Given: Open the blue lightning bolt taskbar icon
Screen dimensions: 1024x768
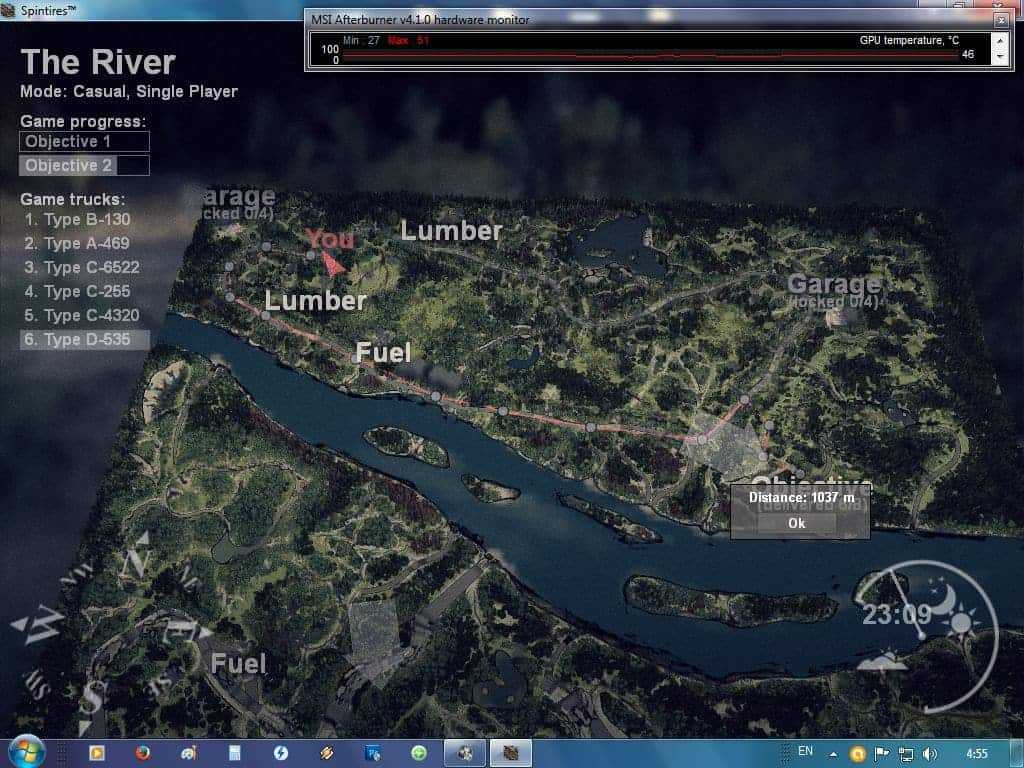Looking at the screenshot, I should (281, 753).
